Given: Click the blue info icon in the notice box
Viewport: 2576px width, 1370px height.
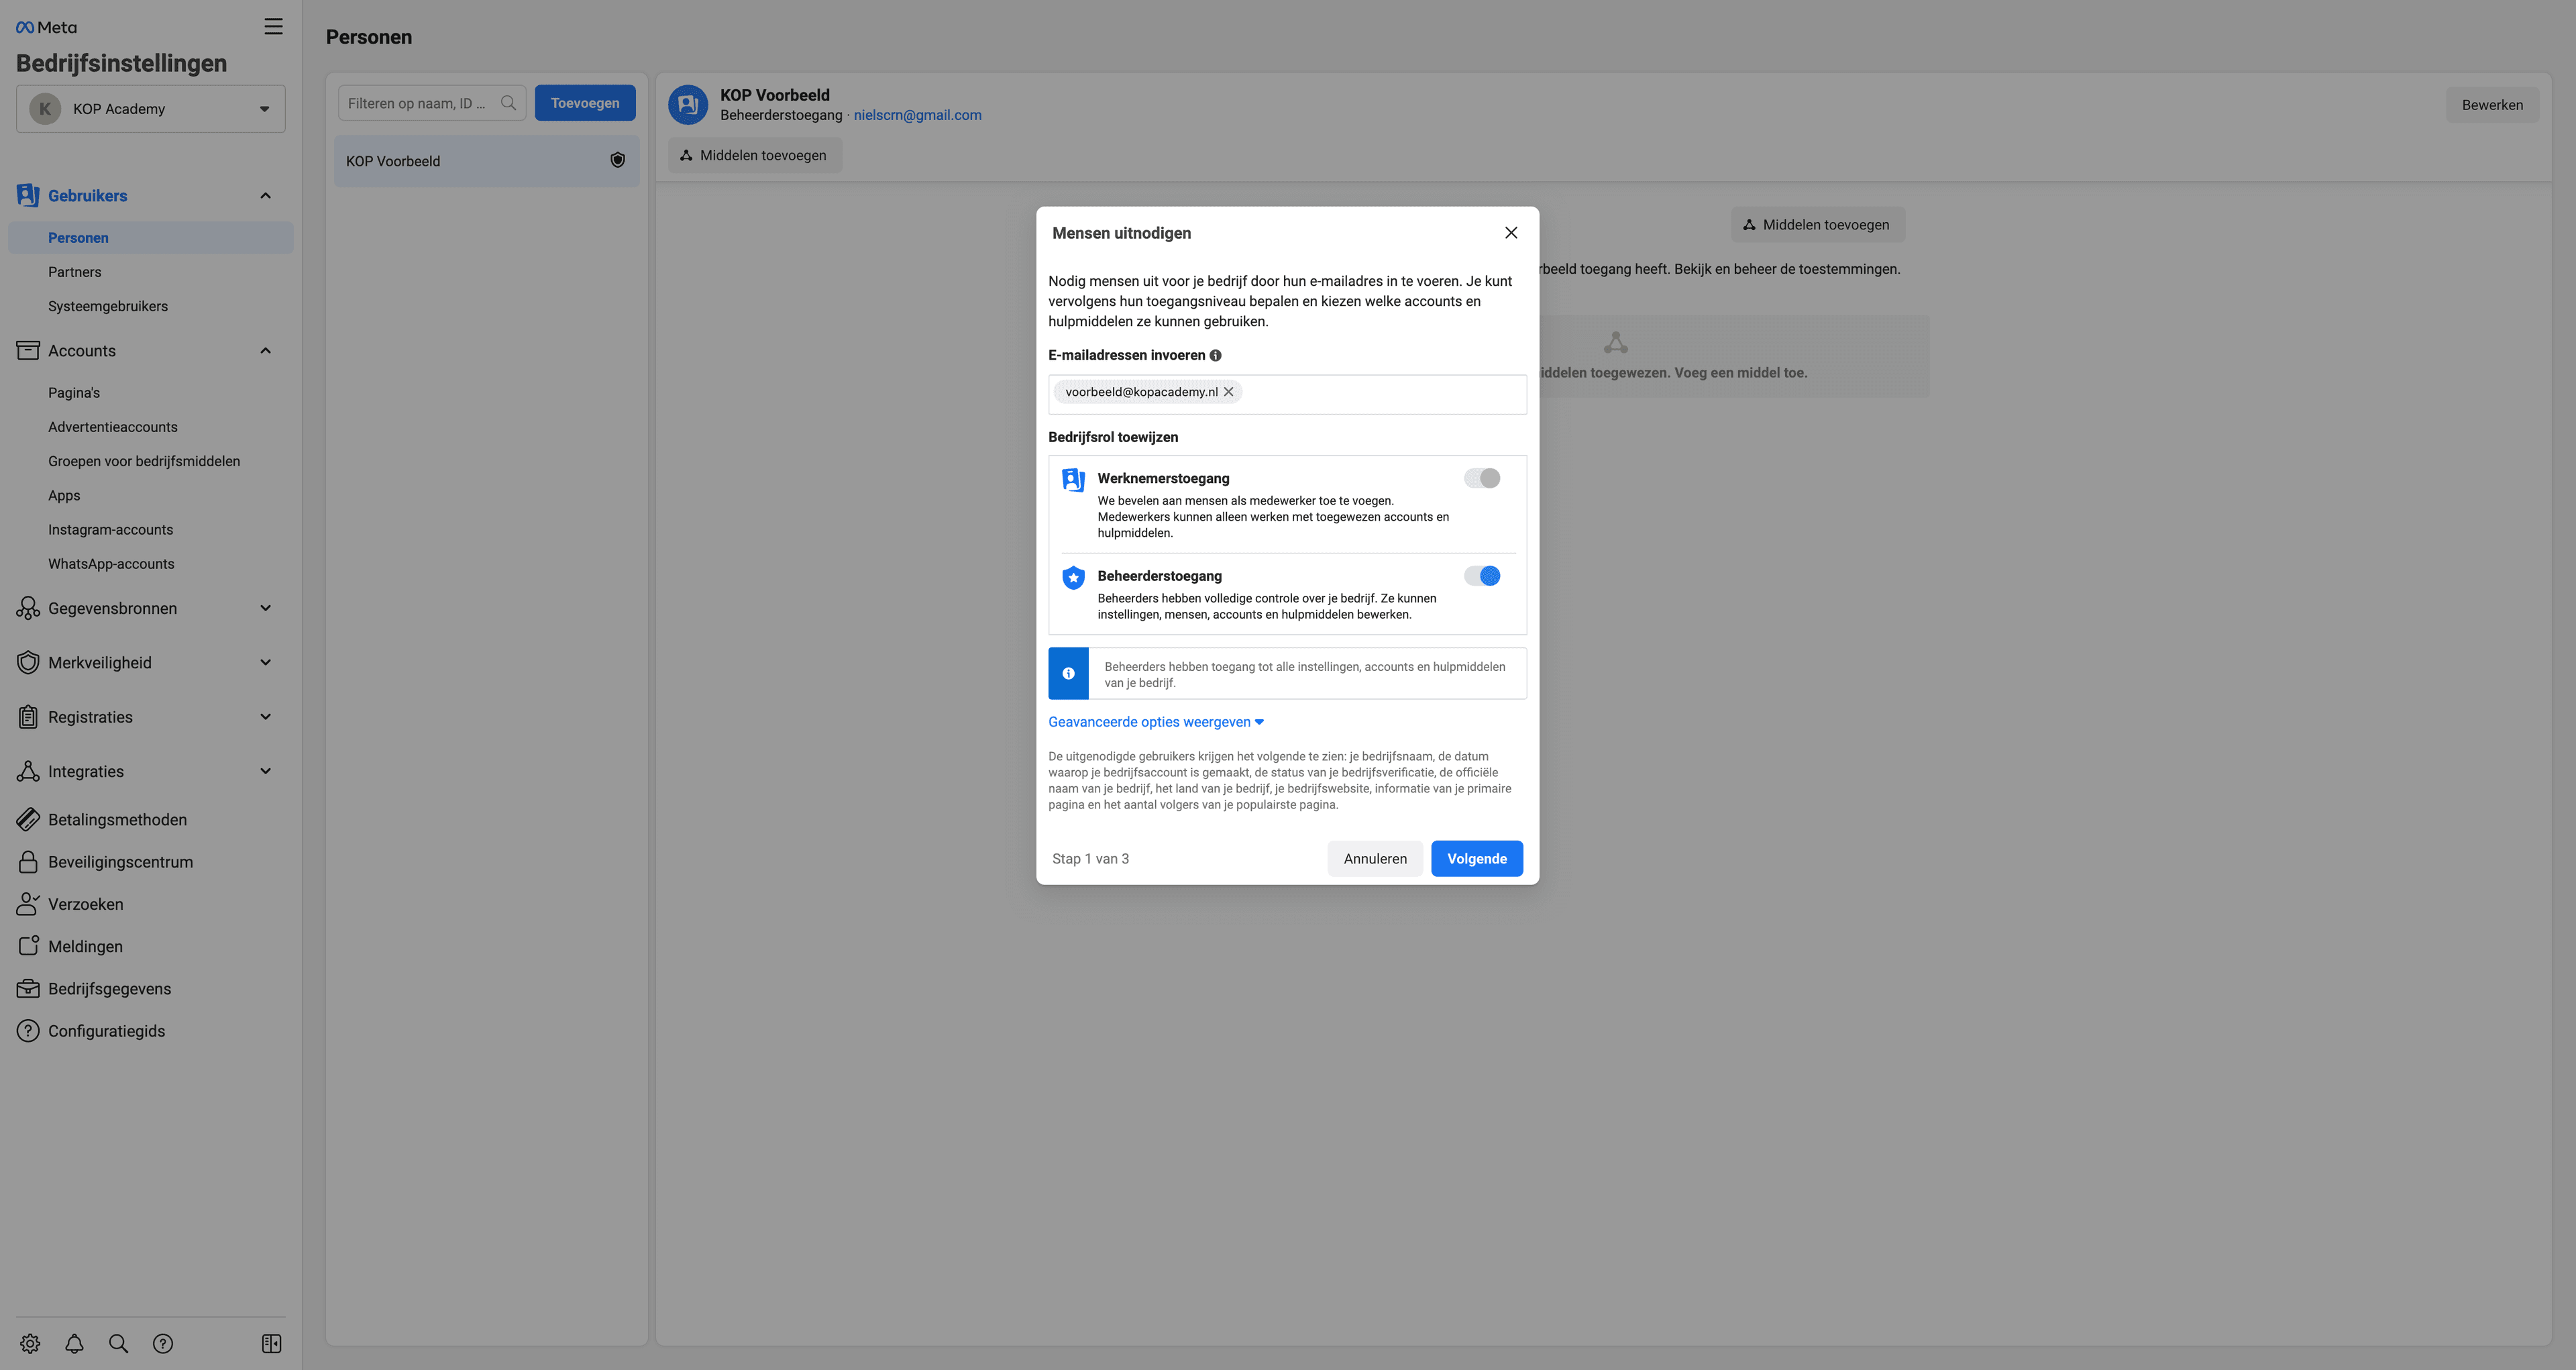Looking at the screenshot, I should (1068, 673).
